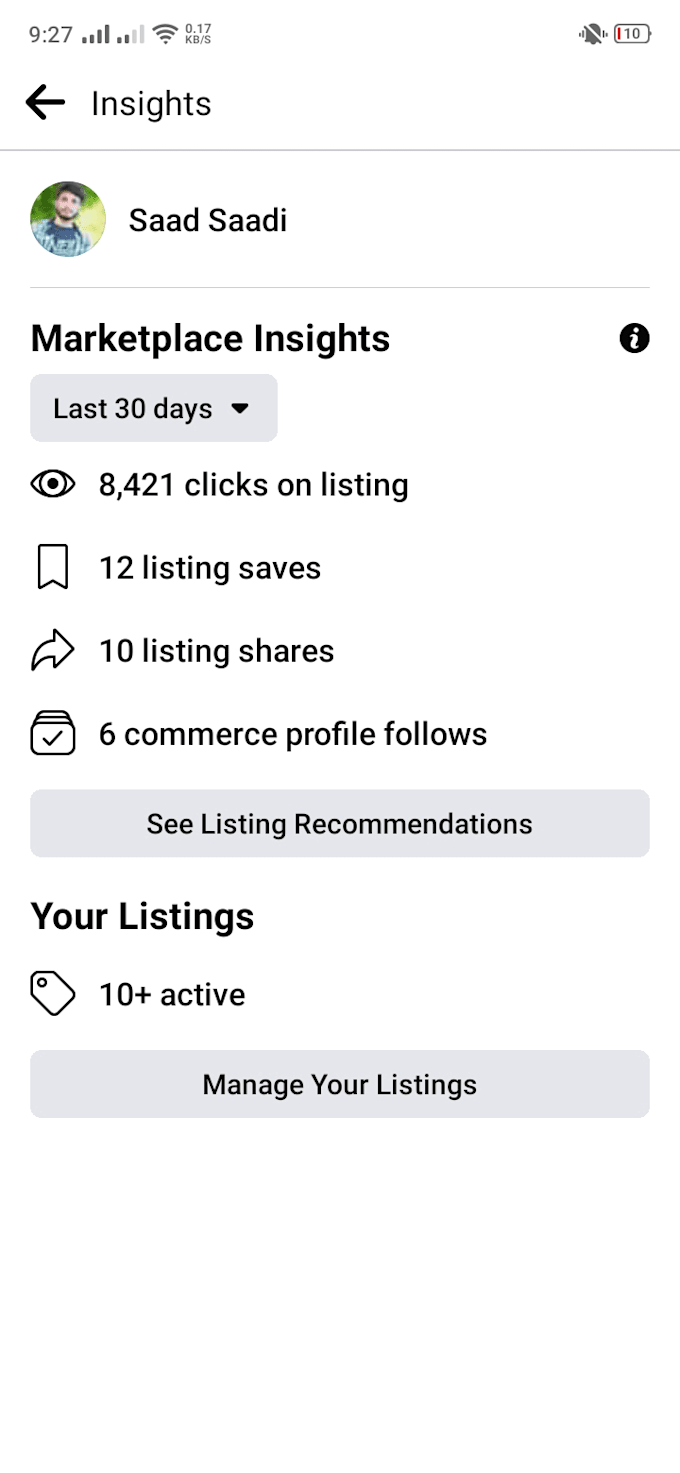Tap the Wi-Fi icon in the status bar
This screenshot has height=1473, width=680.
pyautogui.click(x=166, y=31)
